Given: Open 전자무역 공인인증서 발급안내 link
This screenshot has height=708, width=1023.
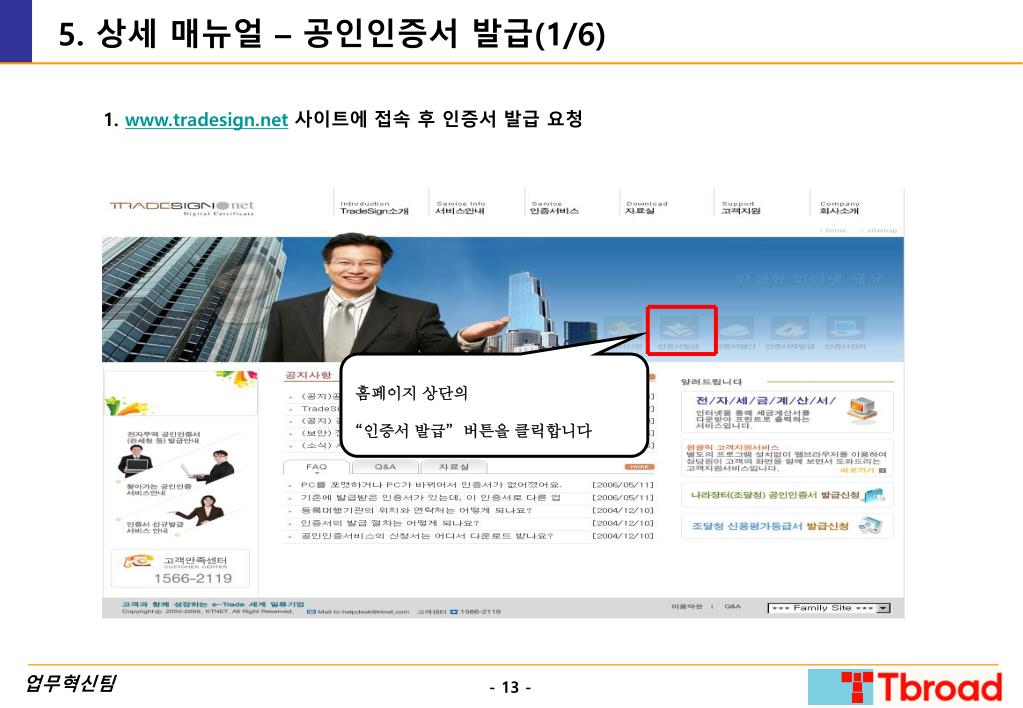Looking at the screenshot, I should tap(164, 437).
